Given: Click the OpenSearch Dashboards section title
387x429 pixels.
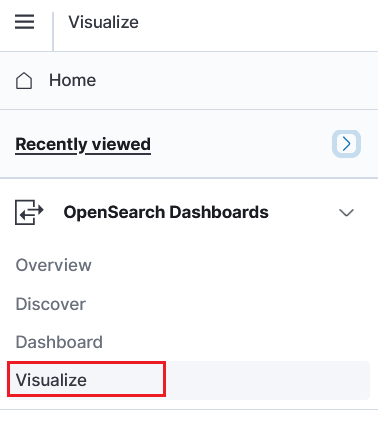Looking at the screenshot, I should tap(166, 212).
